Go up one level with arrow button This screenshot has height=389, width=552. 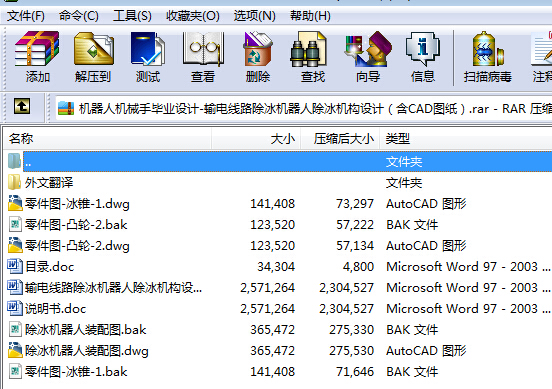tap(22, 106)
